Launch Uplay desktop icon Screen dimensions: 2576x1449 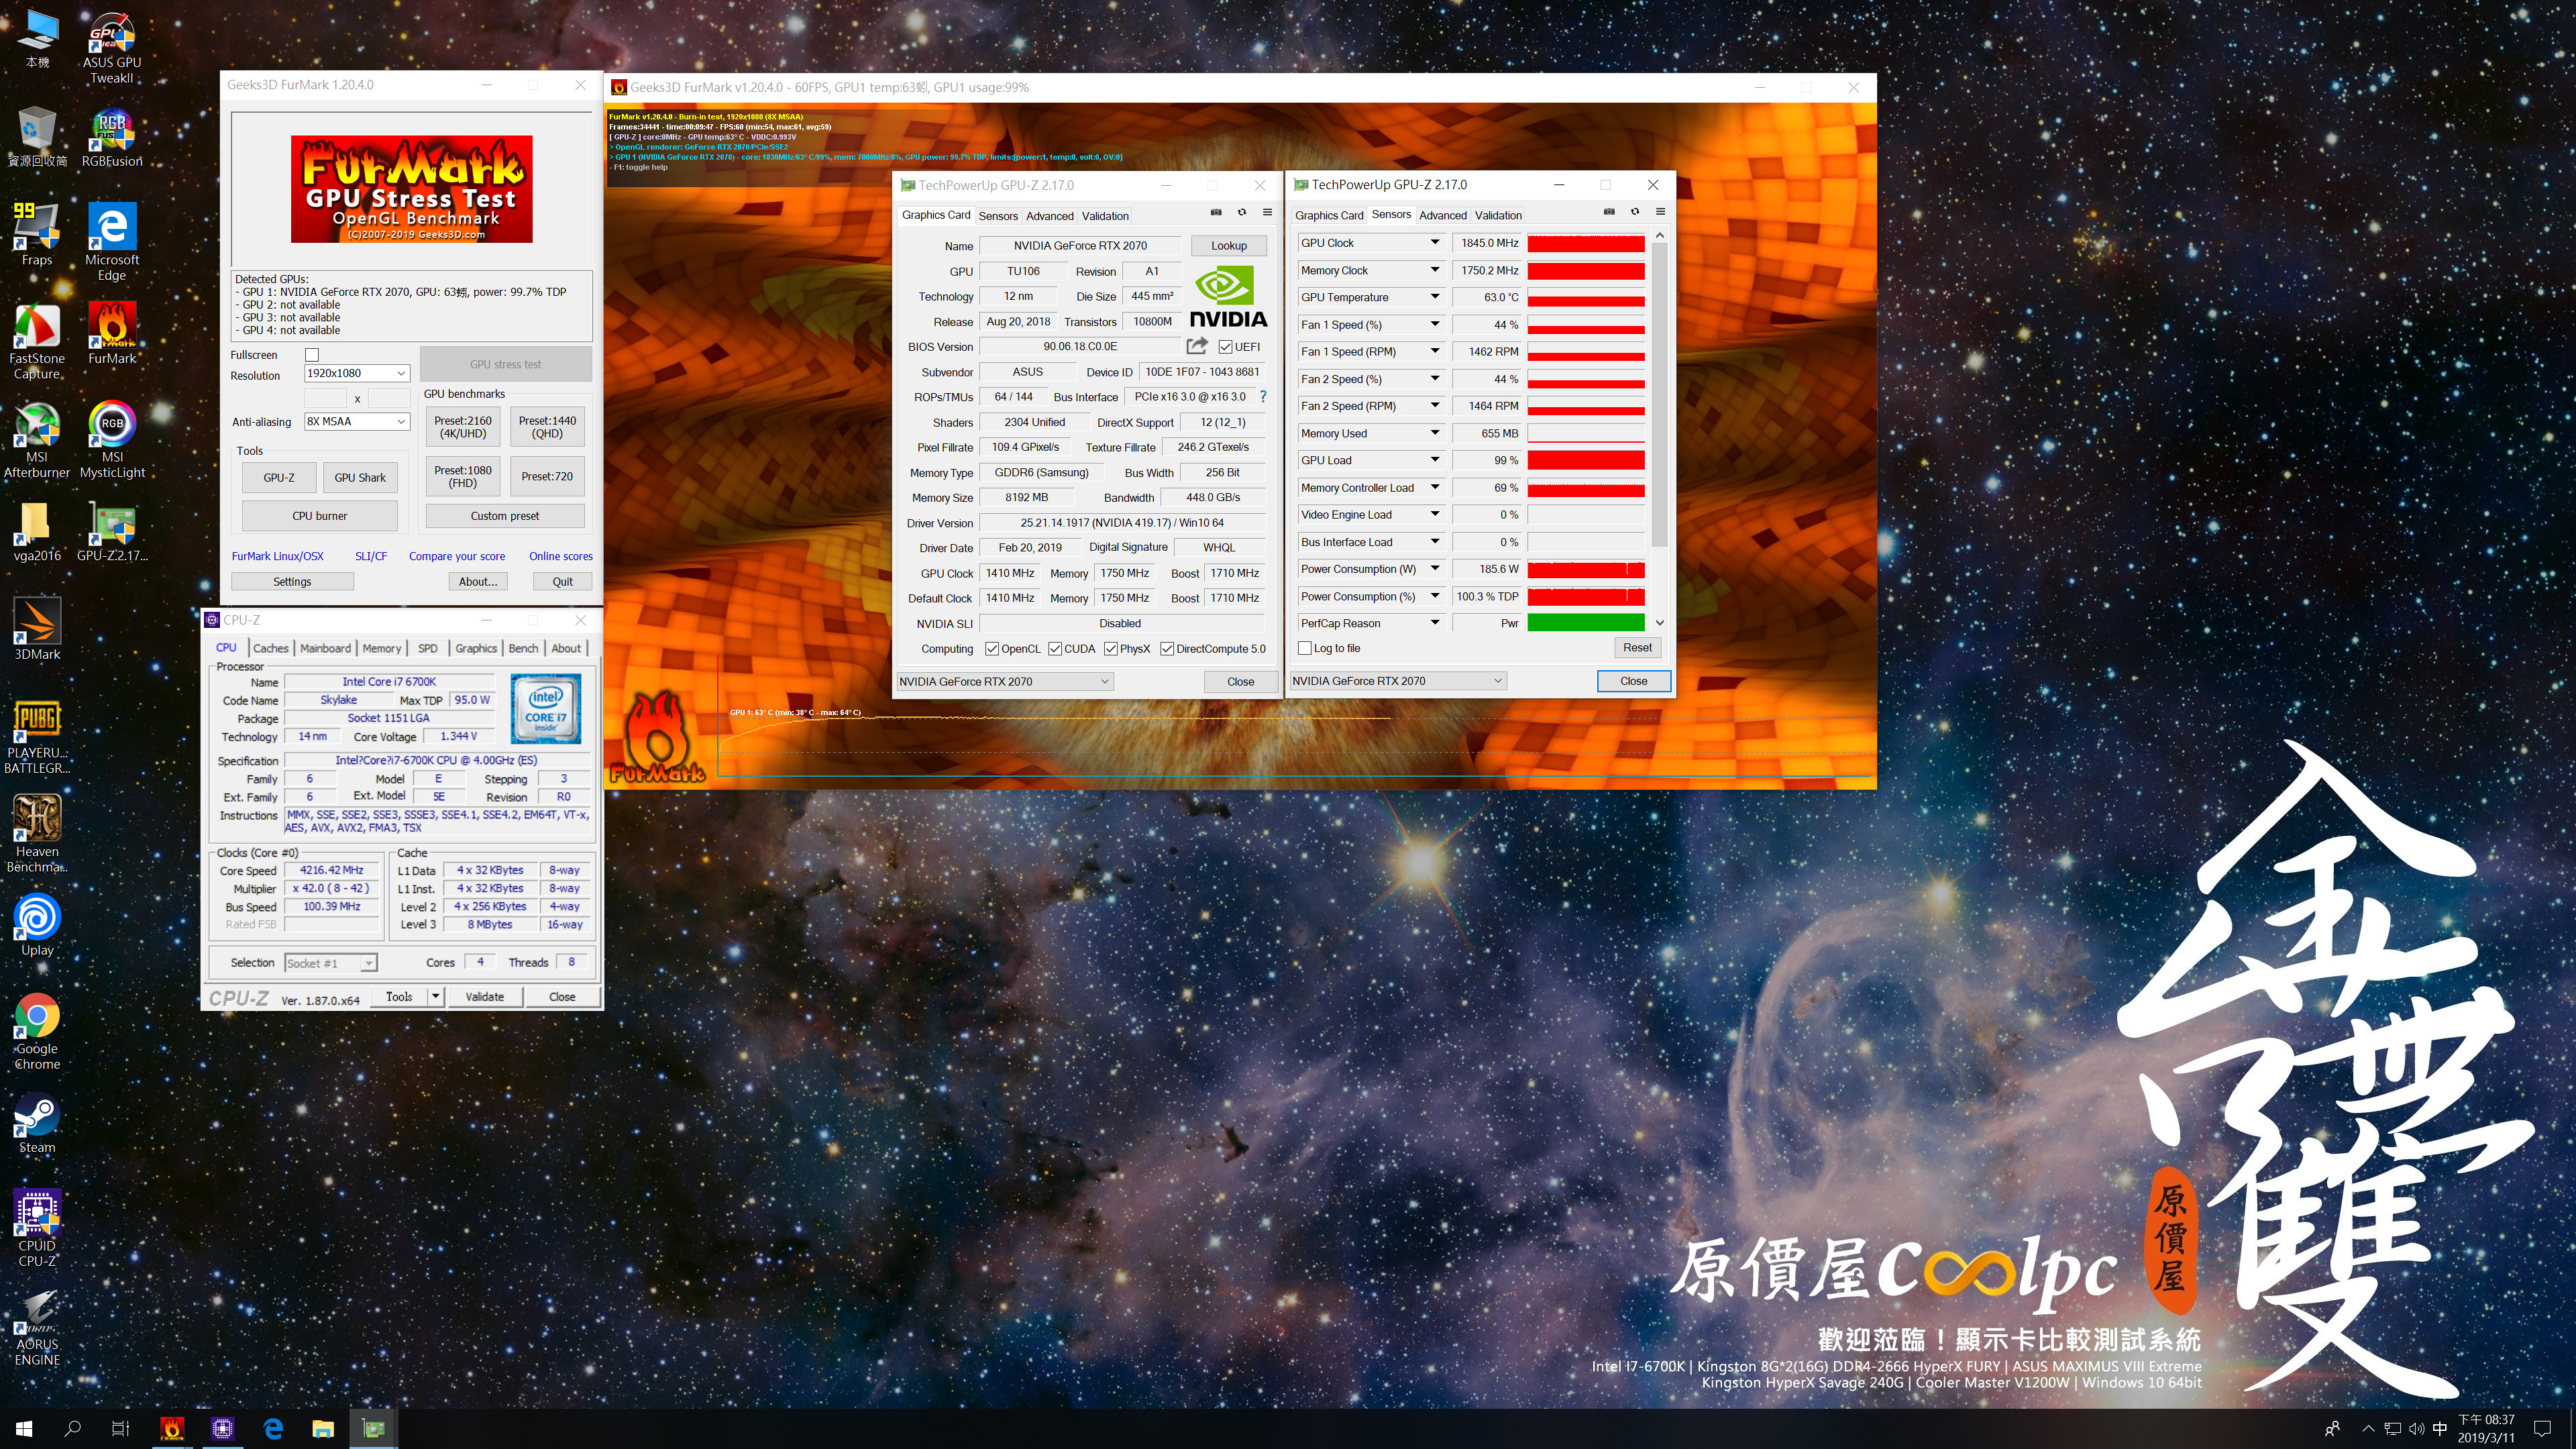[x=37, y=926]
